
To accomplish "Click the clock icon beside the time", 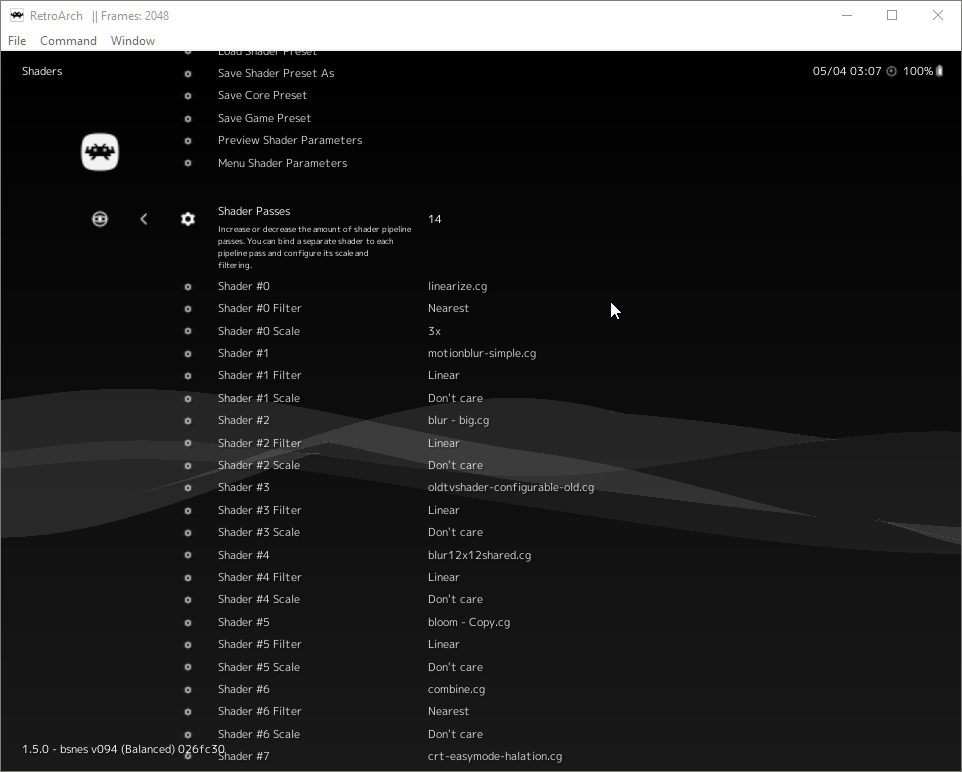I will tap(891, 71).
